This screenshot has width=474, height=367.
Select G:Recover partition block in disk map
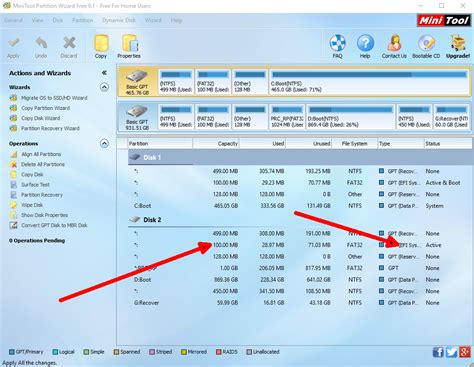452,117
